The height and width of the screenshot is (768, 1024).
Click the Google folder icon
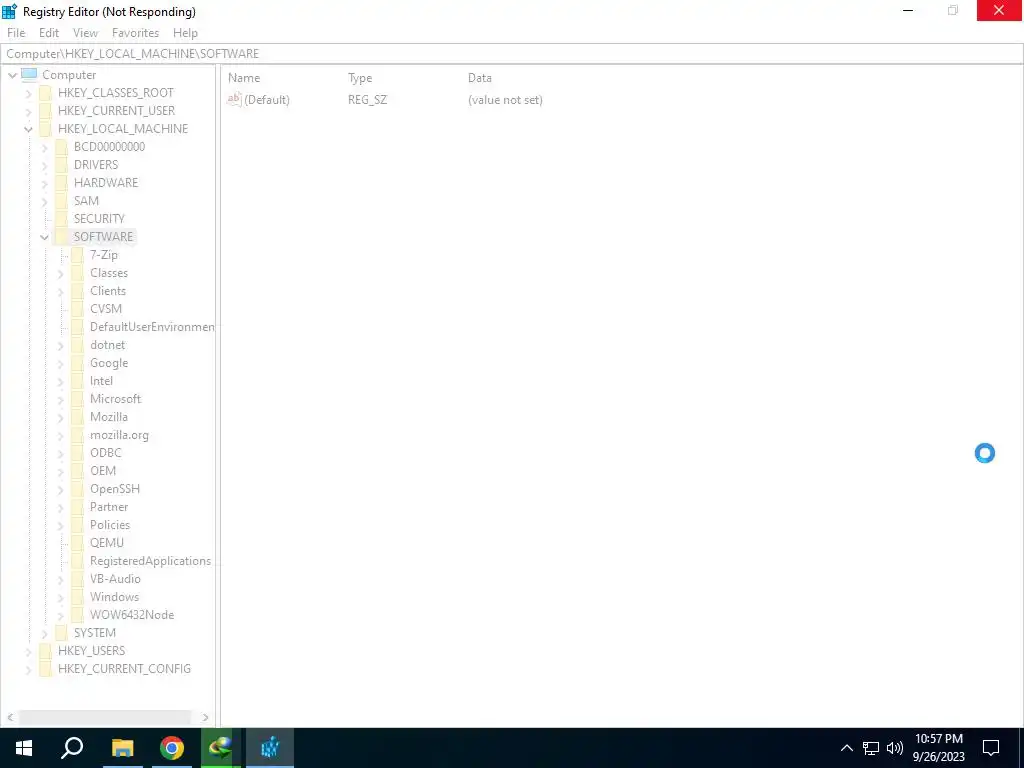[78, 362]
